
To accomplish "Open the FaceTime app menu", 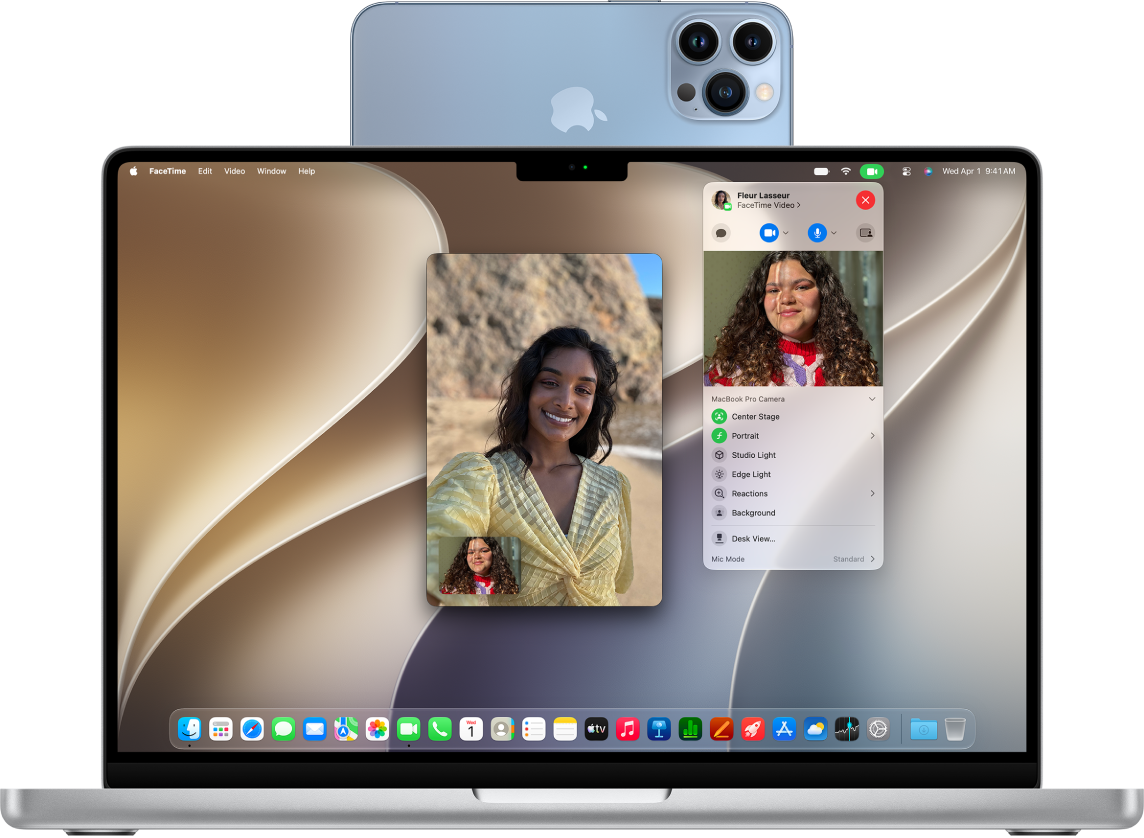I will 168,171.
